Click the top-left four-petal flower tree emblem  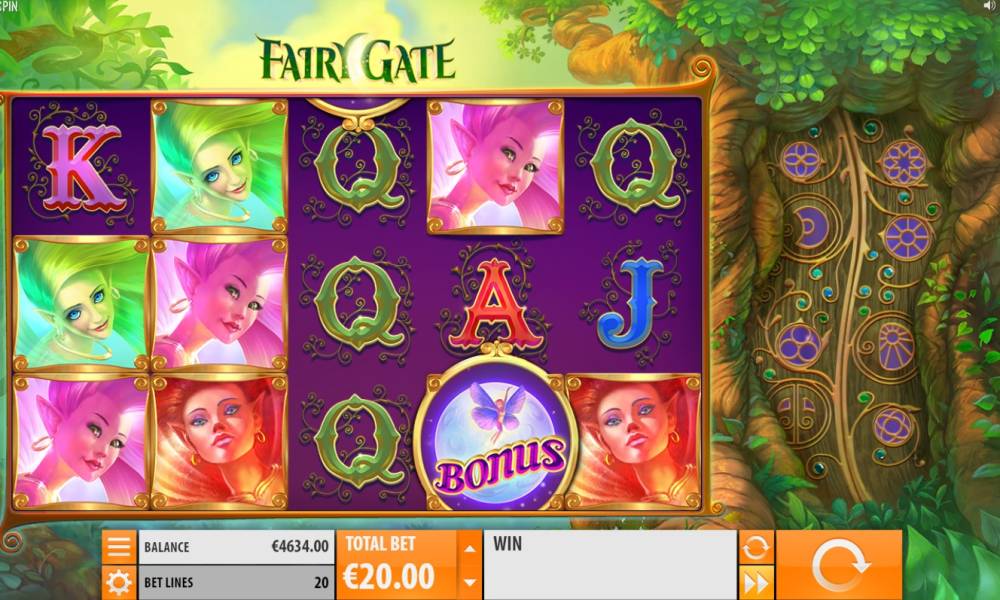pyautogui.click(x=801, y=160)
